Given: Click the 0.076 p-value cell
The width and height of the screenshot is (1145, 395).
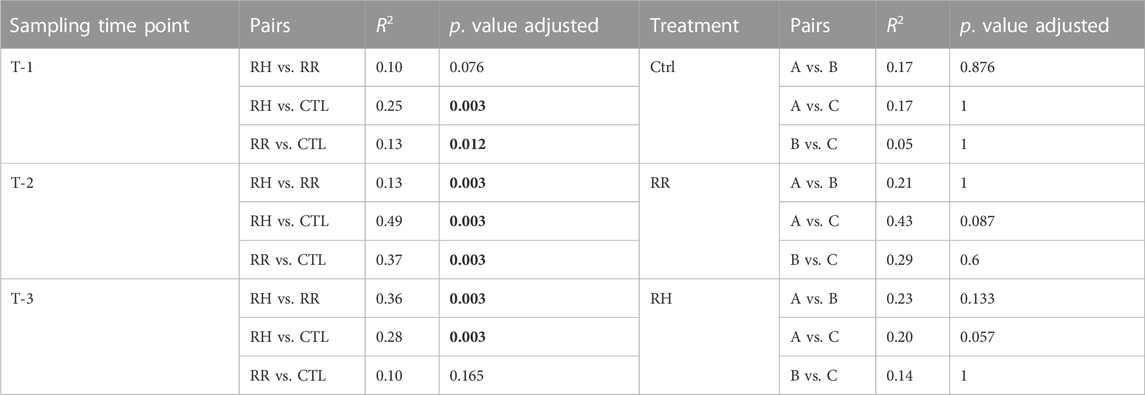Looking at the screenshot, I should click(x=467, y=67).
